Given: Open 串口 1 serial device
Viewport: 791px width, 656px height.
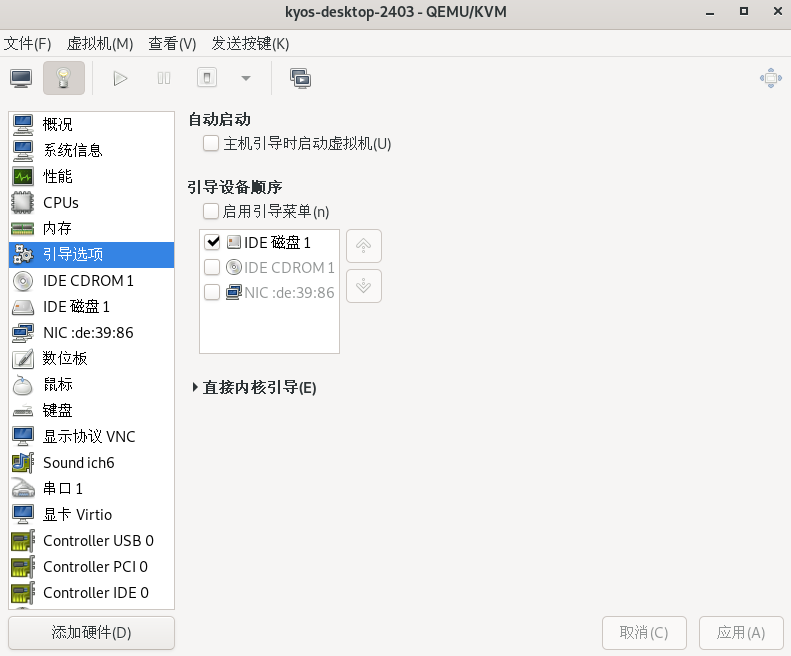Looking at the screenshot, I should pos(92,488).
